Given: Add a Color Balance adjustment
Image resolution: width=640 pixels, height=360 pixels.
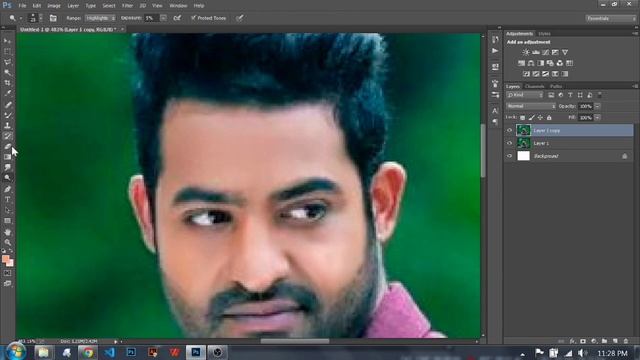Looking at the screenshot, I should pyautogui.click(x=531, y=63).
